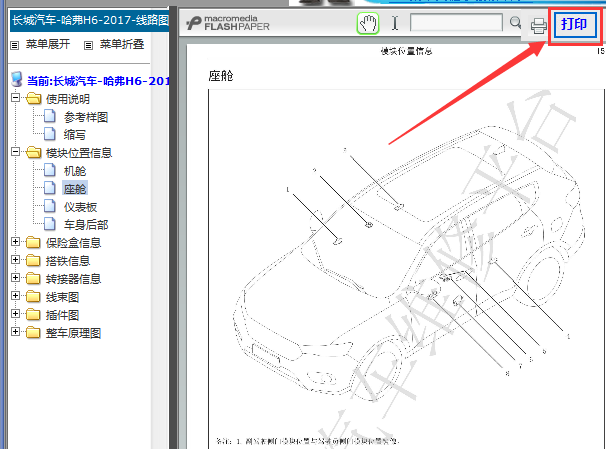This screenshot has width=606, height=449.
Task: Click the 仪表板 page icon
Action: 49,206
